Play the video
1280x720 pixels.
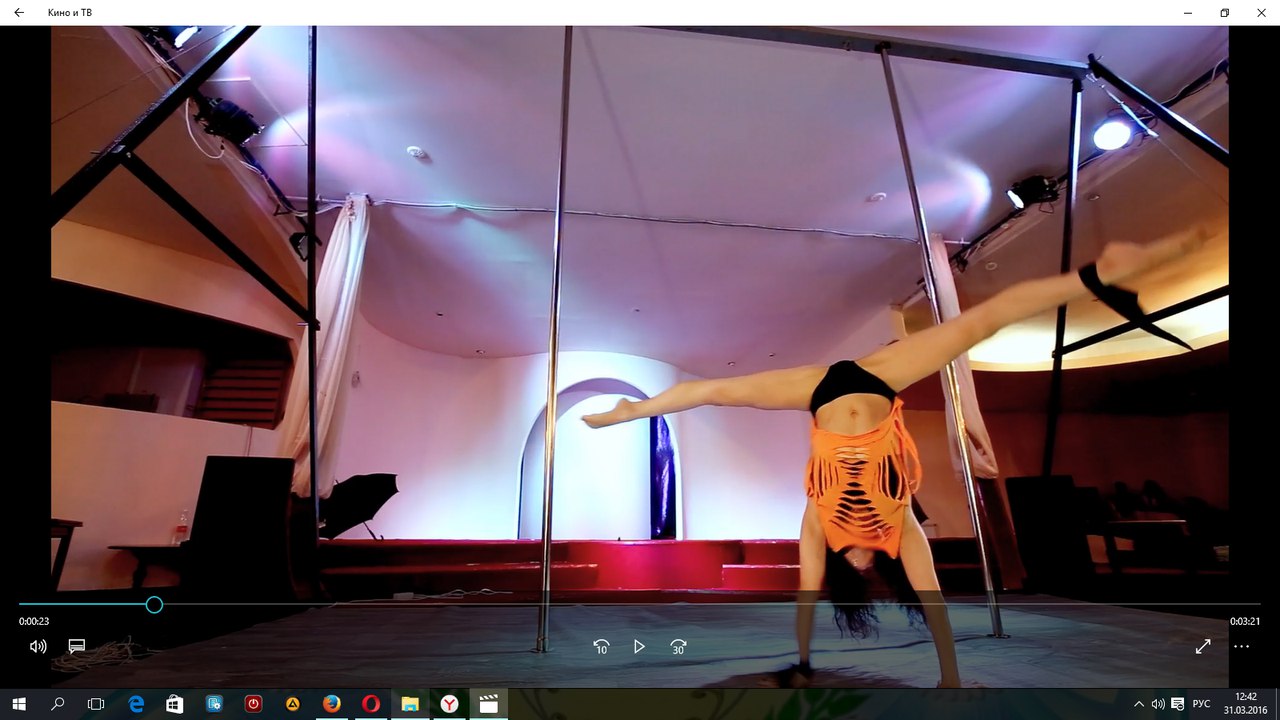click(639, 647)
